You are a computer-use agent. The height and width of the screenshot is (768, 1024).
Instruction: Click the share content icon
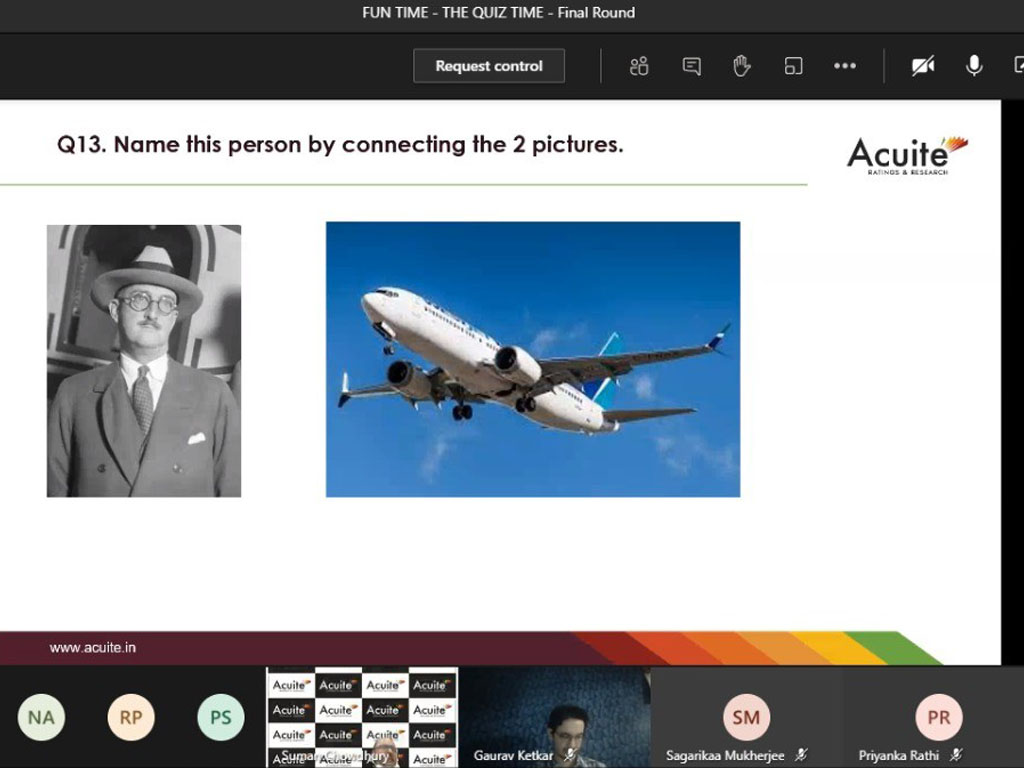point(1017,66)
